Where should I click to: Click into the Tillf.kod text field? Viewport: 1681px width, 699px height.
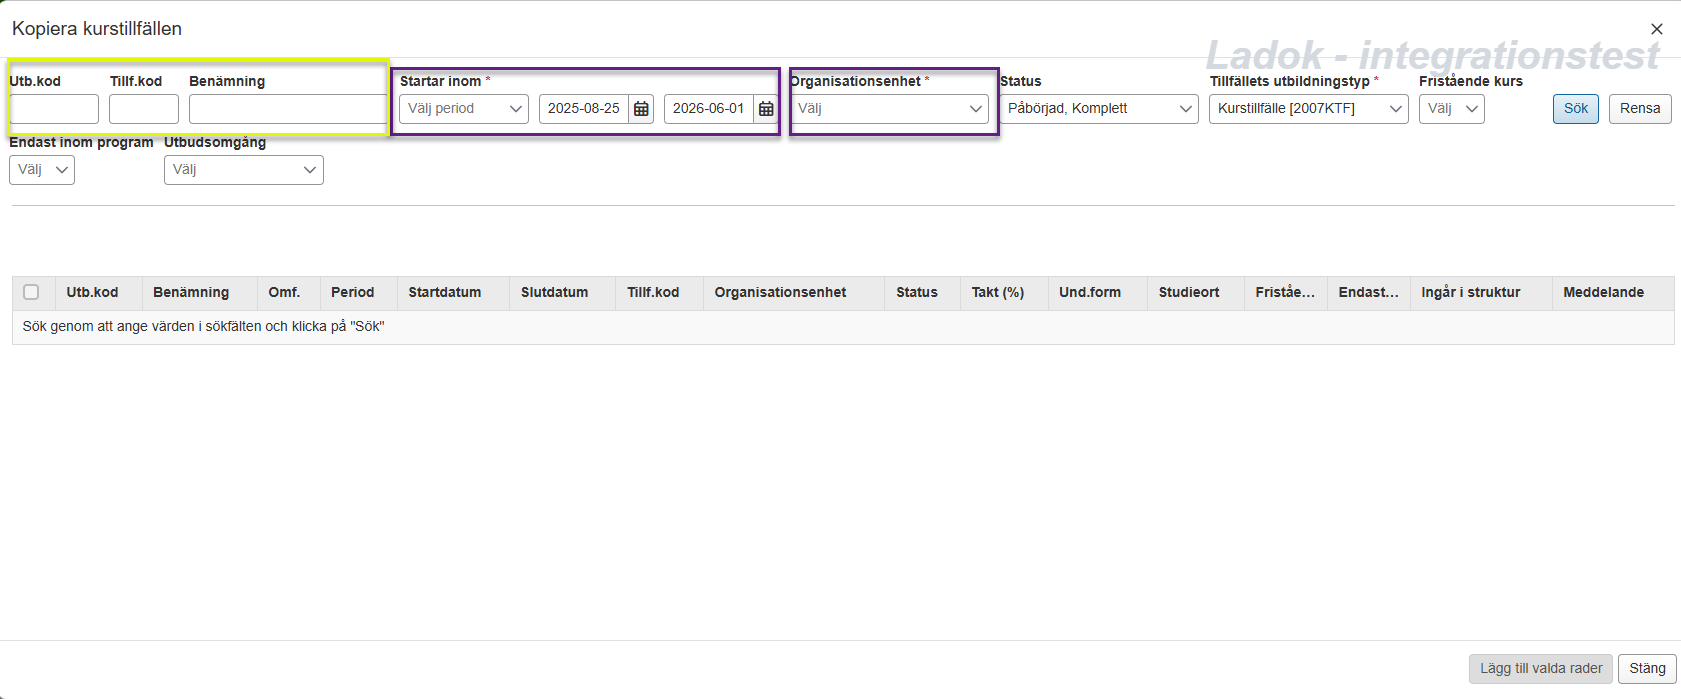[x=143, y=109]
